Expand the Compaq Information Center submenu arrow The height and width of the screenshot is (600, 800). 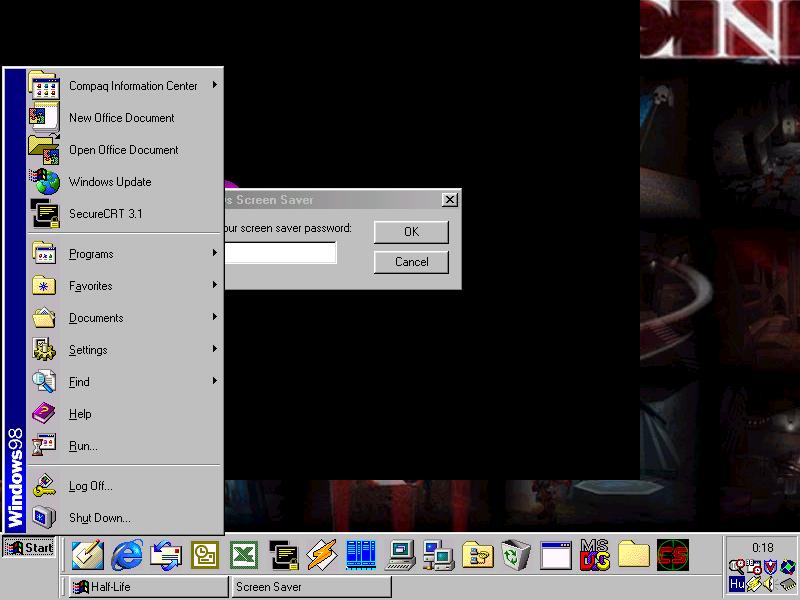tap(215, 85)
